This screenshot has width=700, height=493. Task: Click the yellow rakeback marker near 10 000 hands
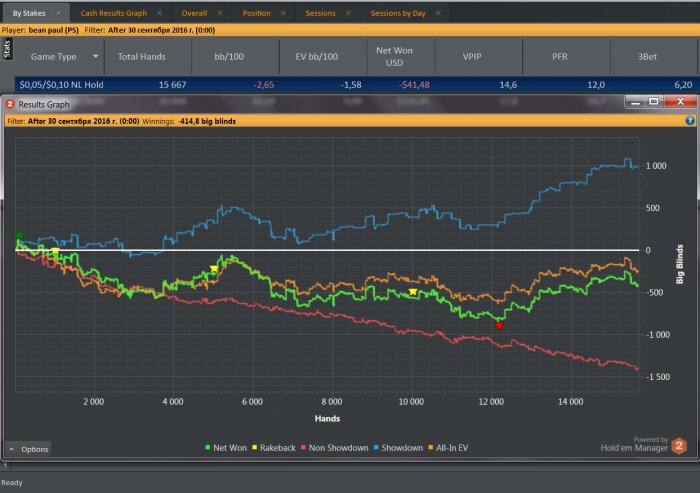[413, 292]
